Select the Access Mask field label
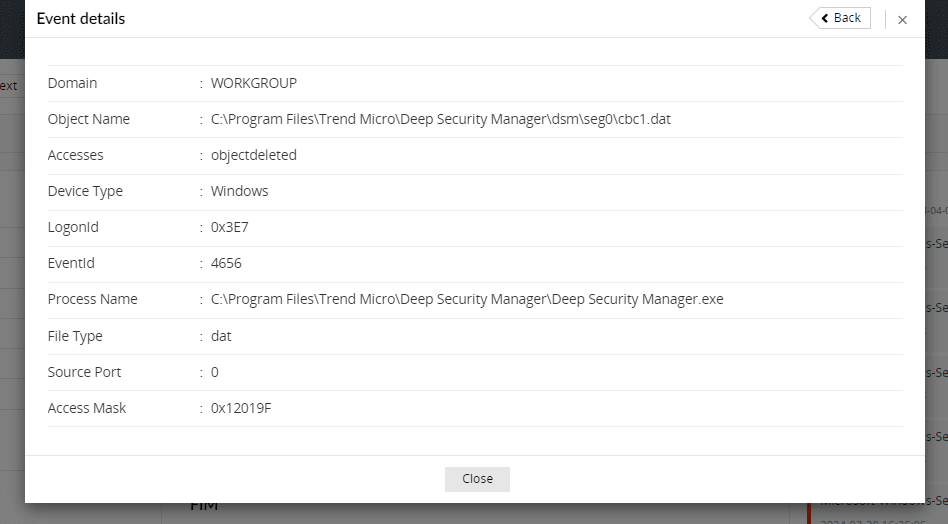The width and height of the screenshot is (948, 524). coord(87,408)
